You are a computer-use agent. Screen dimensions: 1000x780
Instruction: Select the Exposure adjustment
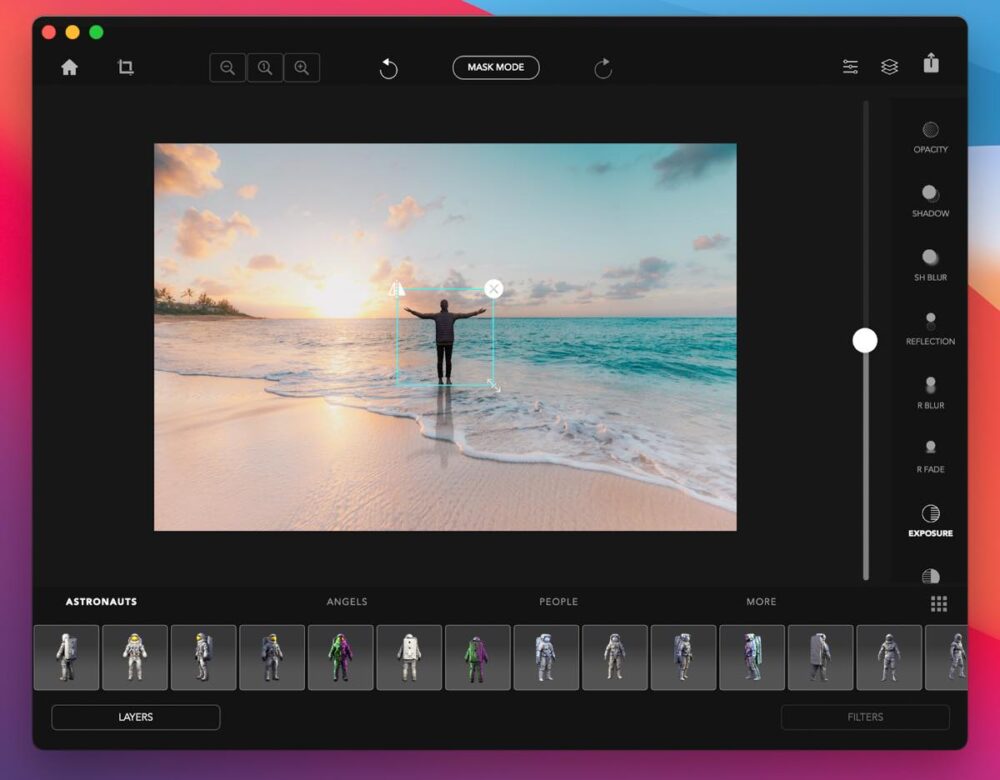coord(930,518)
